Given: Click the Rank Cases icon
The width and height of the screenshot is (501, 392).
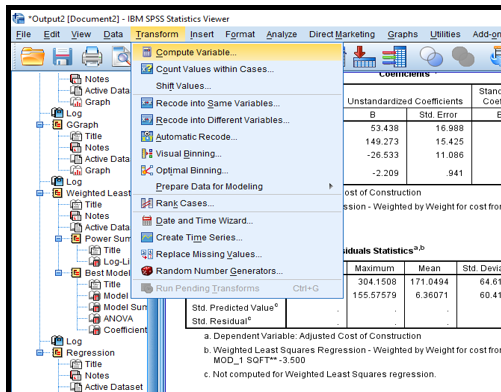Looking at the screenshot, I should [147, 203].
